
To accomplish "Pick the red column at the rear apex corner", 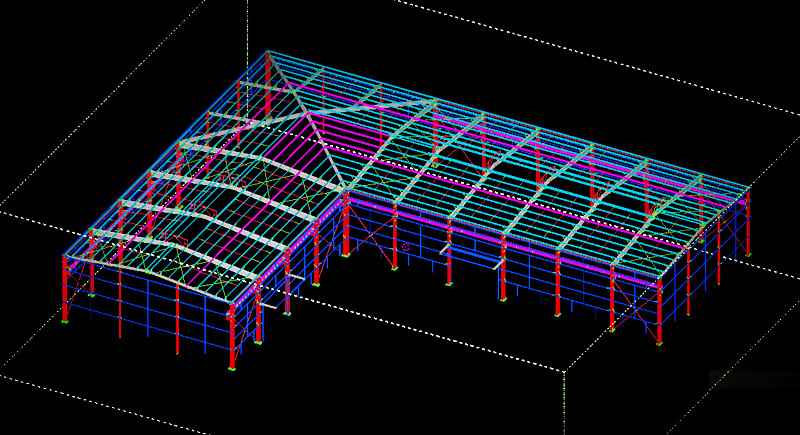I will (268, 87).
